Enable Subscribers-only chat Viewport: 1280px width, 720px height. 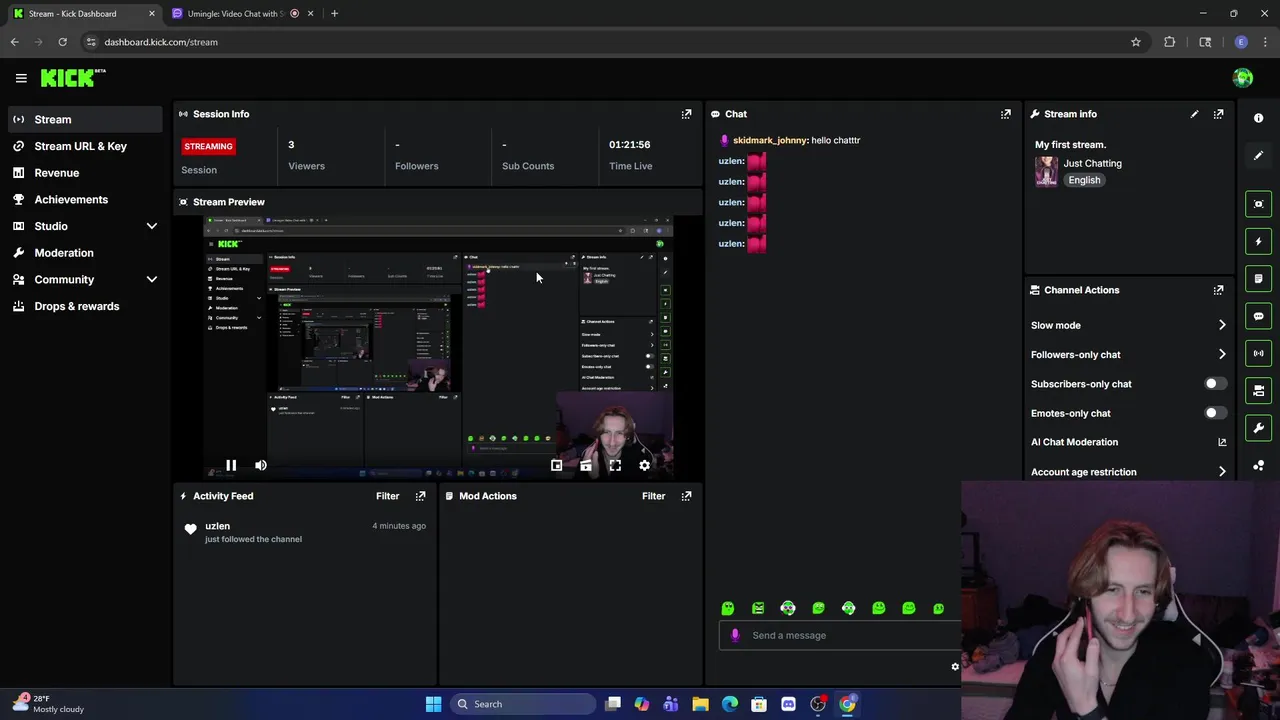click(1215, 384)
